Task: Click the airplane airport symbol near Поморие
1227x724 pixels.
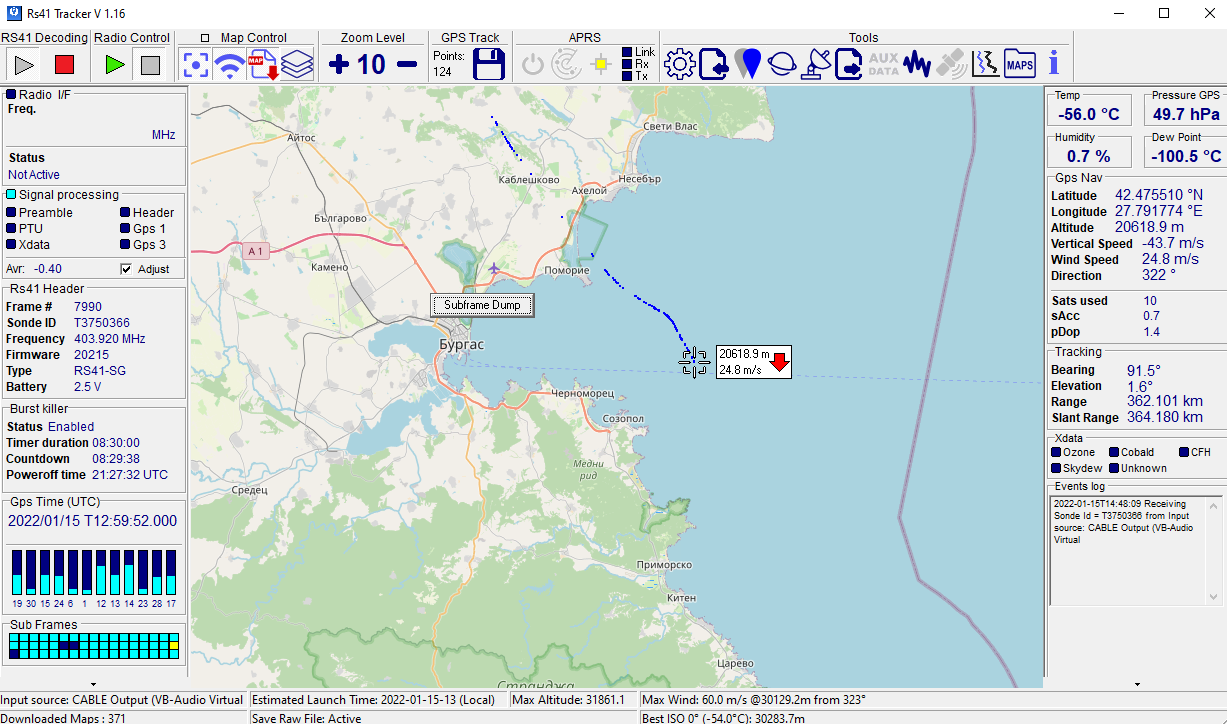Action: click(x=494, y=268)
